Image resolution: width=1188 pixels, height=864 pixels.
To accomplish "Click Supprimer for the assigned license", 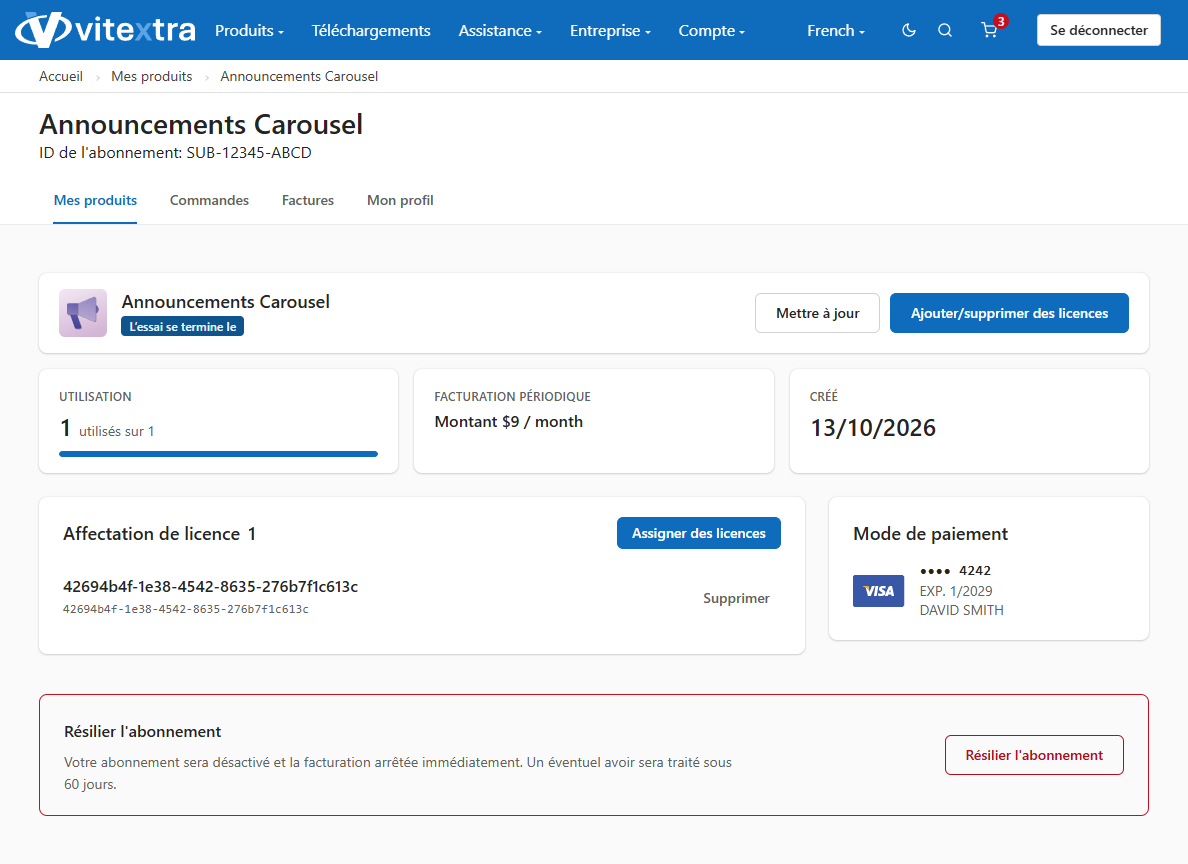I will [736, 598].
